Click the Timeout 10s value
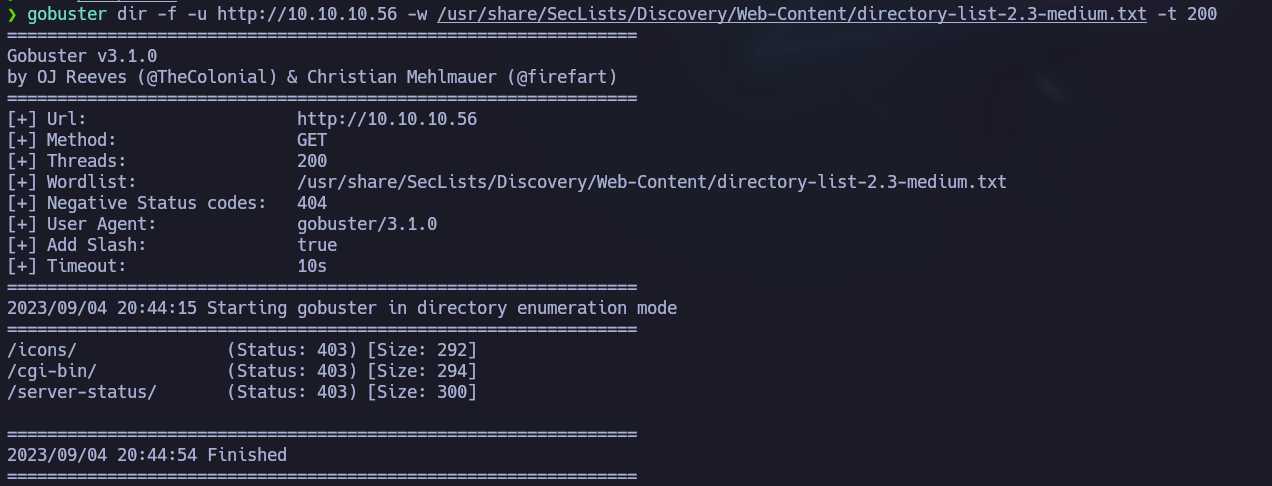1272x486 pixels. 312,266
